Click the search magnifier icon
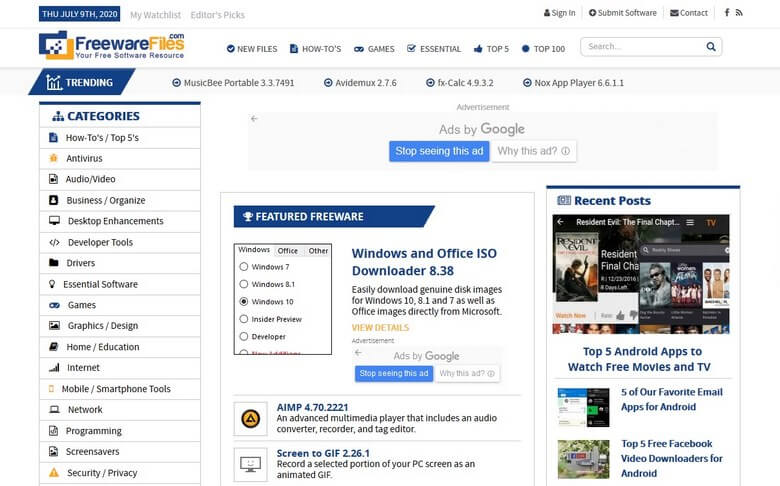Screen dimensions: 780x486 click(x=711, y=47)
